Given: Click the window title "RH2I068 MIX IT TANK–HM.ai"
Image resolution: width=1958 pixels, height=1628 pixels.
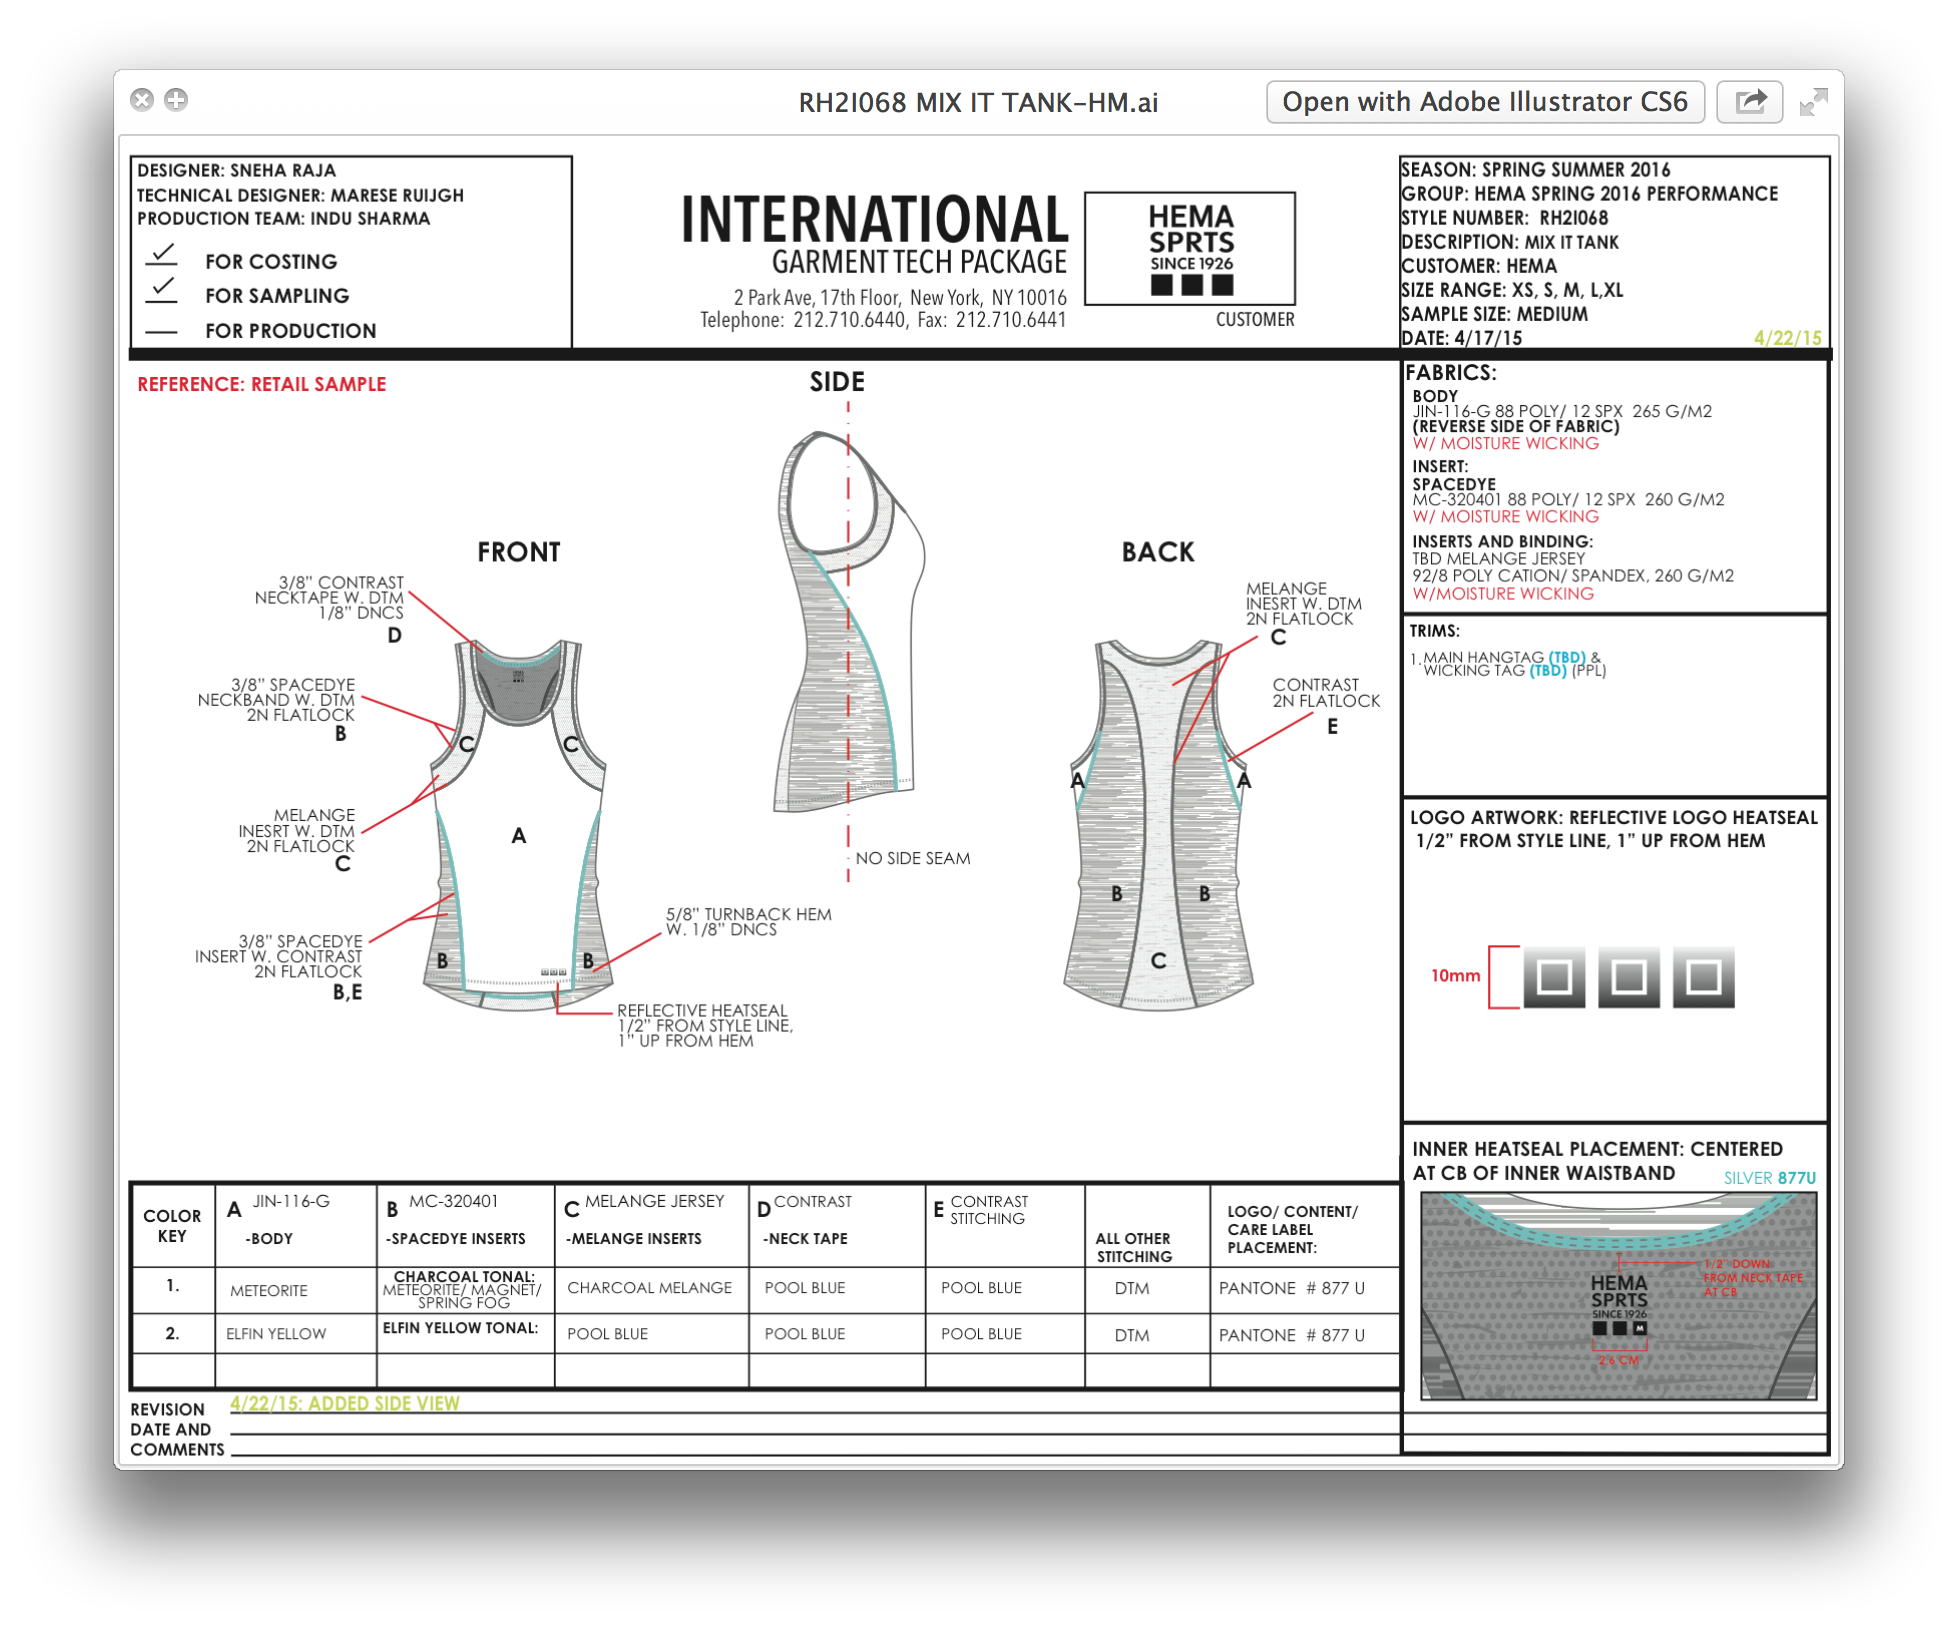Looking at the screenshot, I should pos(978,103).
